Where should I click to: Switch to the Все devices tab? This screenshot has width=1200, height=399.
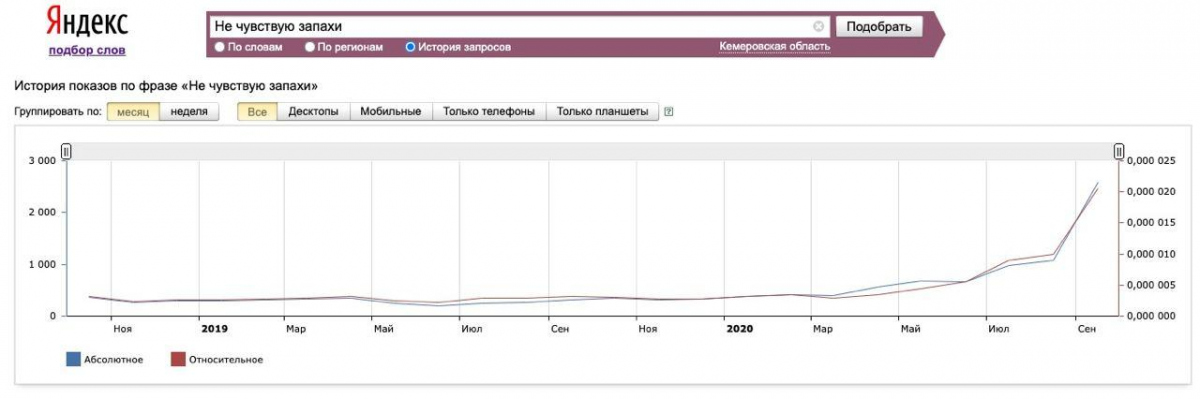257,112
